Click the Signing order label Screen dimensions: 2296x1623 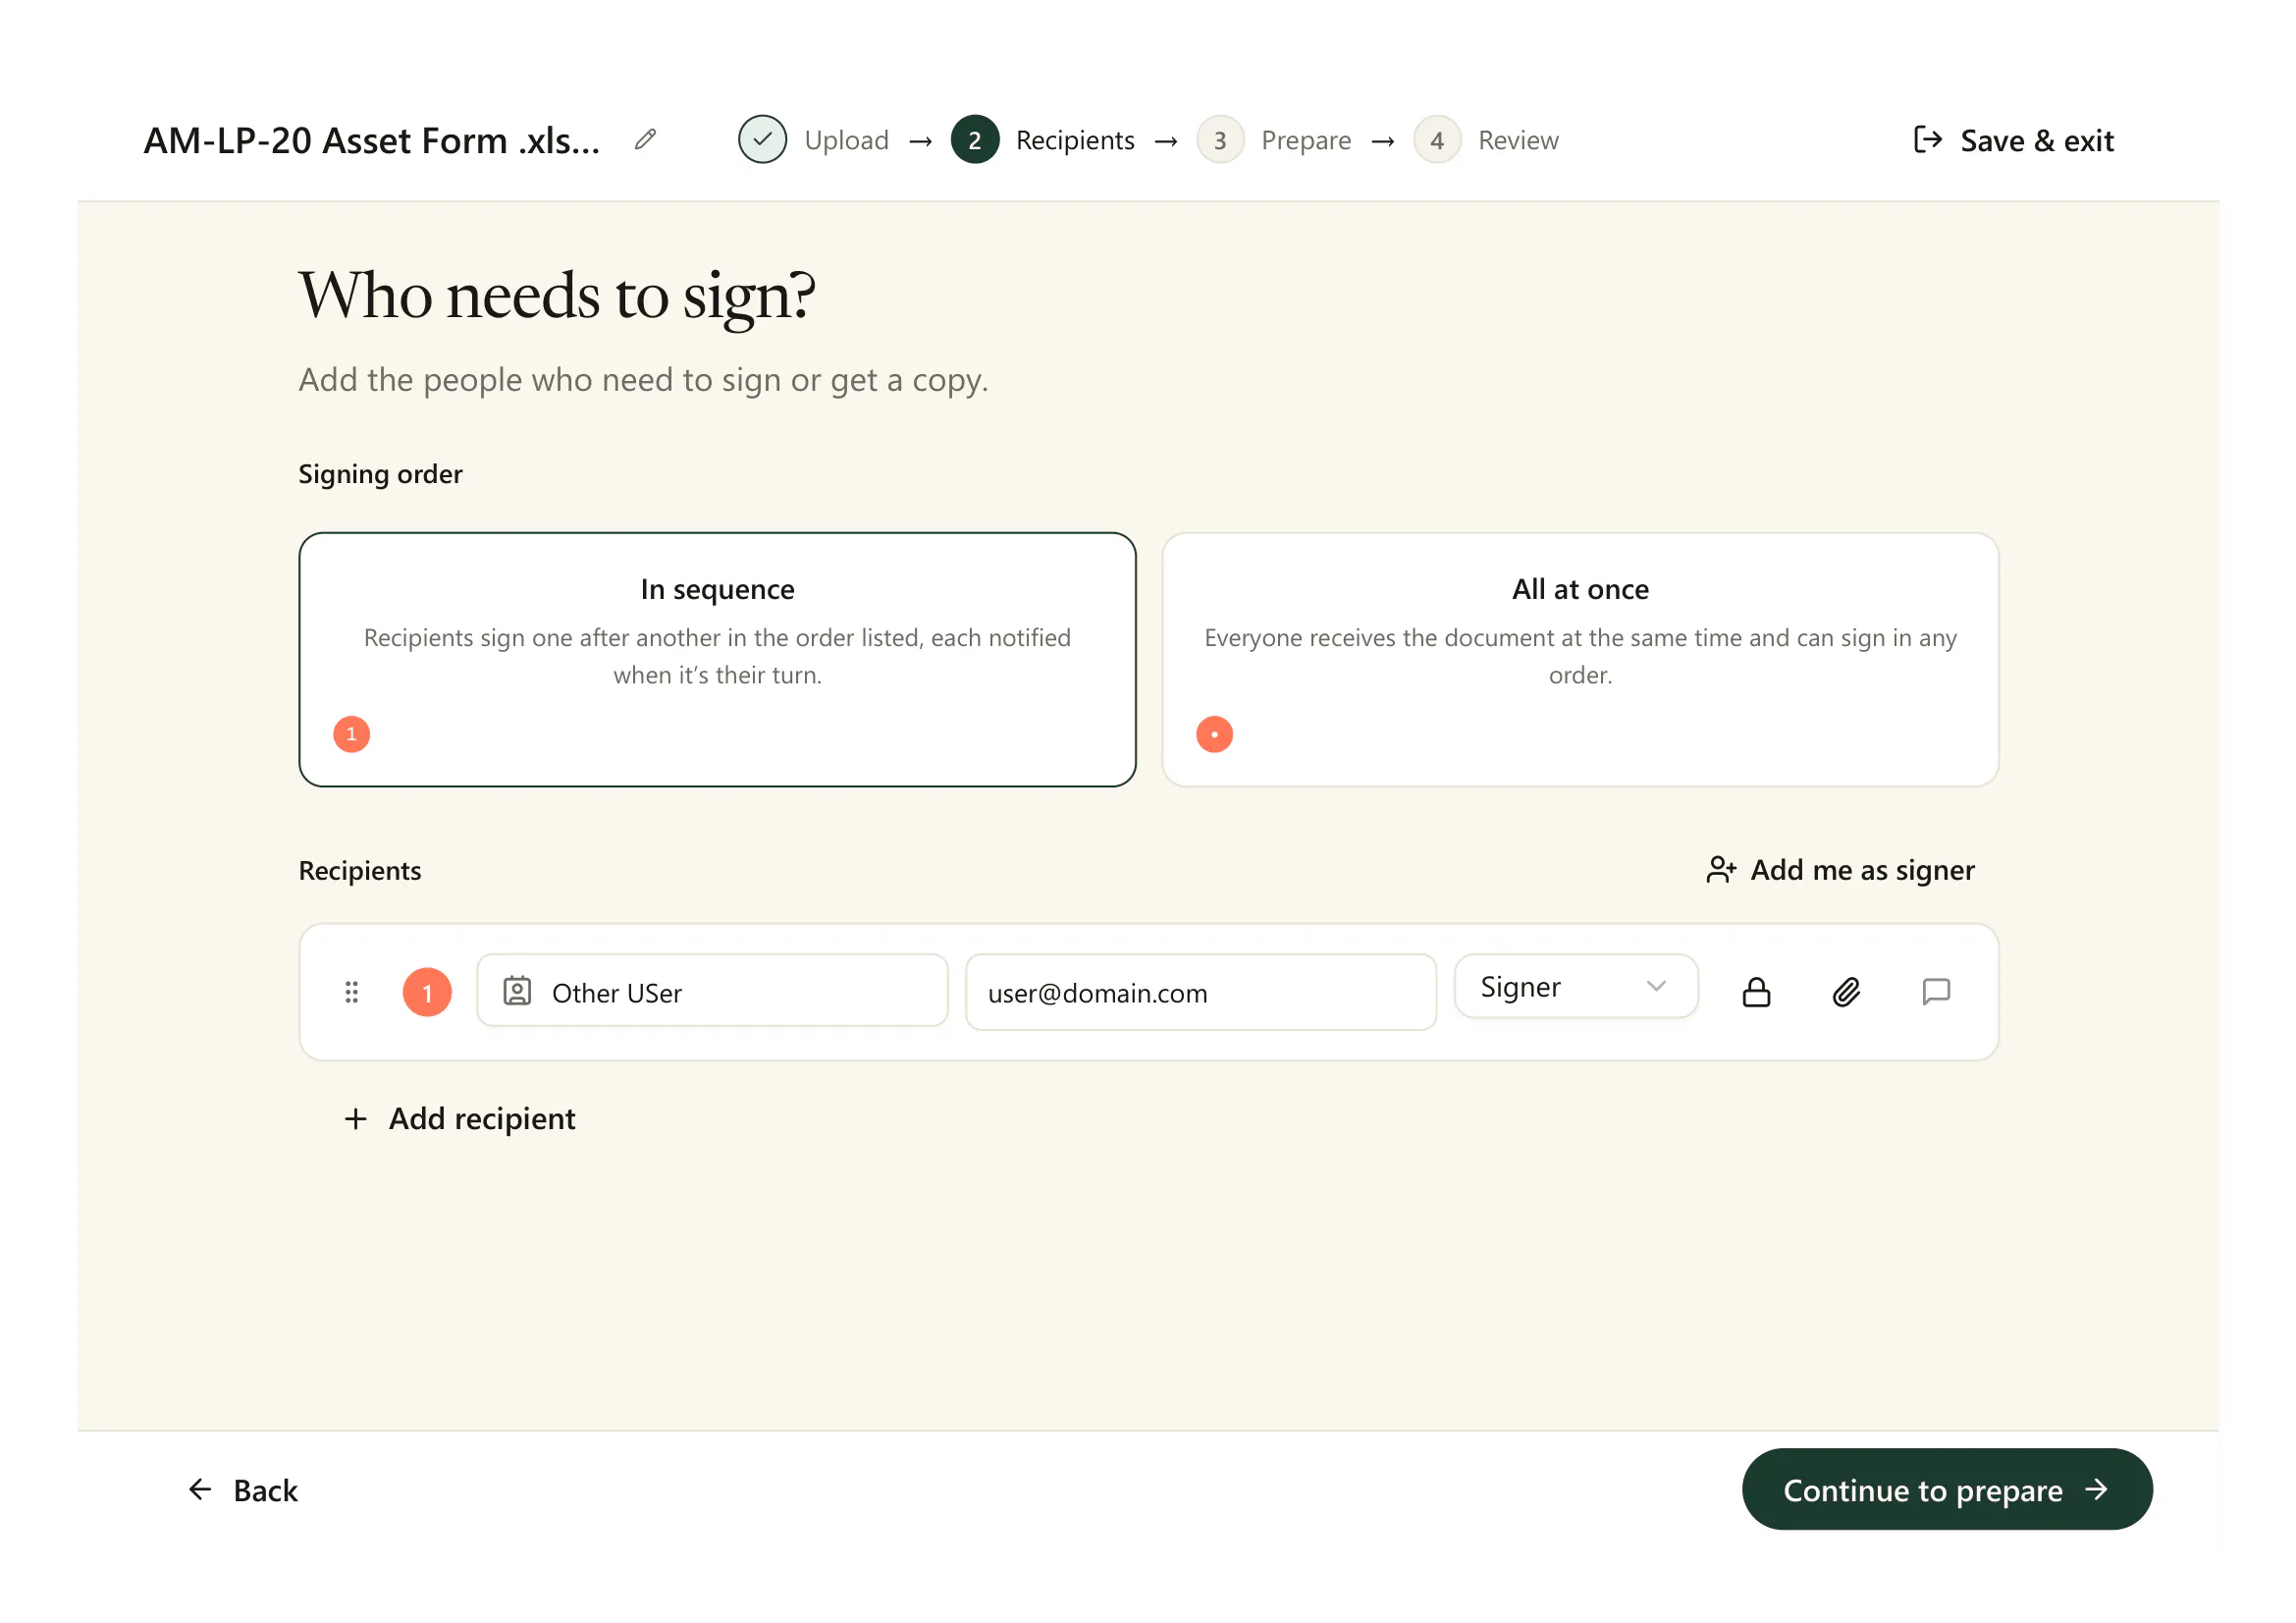(380, 474)
